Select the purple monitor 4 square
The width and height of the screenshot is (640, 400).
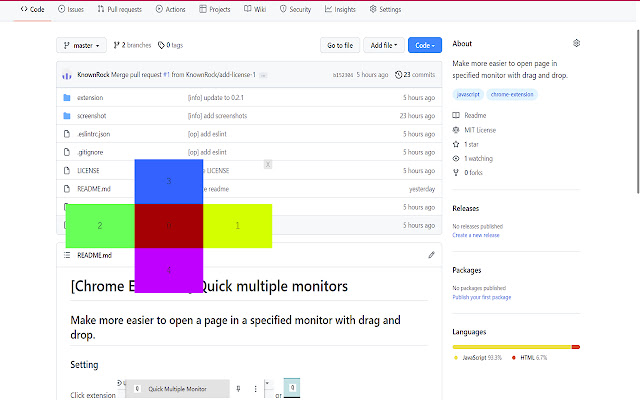(x=169, y=270)
